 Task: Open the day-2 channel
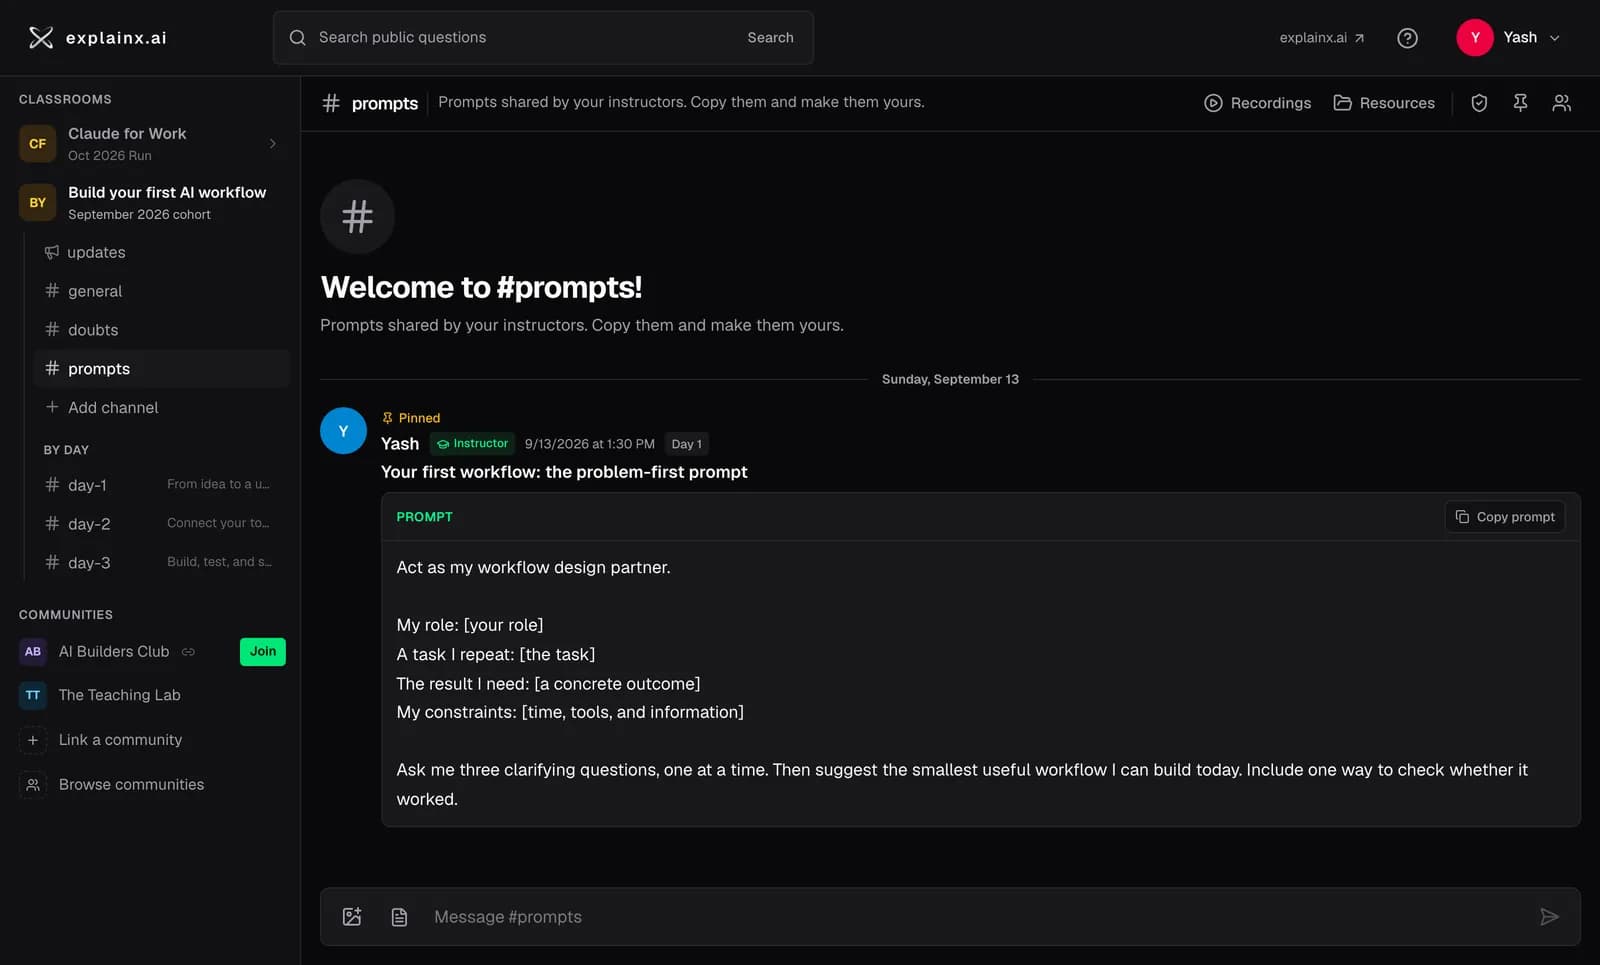(x=160, y=524)
